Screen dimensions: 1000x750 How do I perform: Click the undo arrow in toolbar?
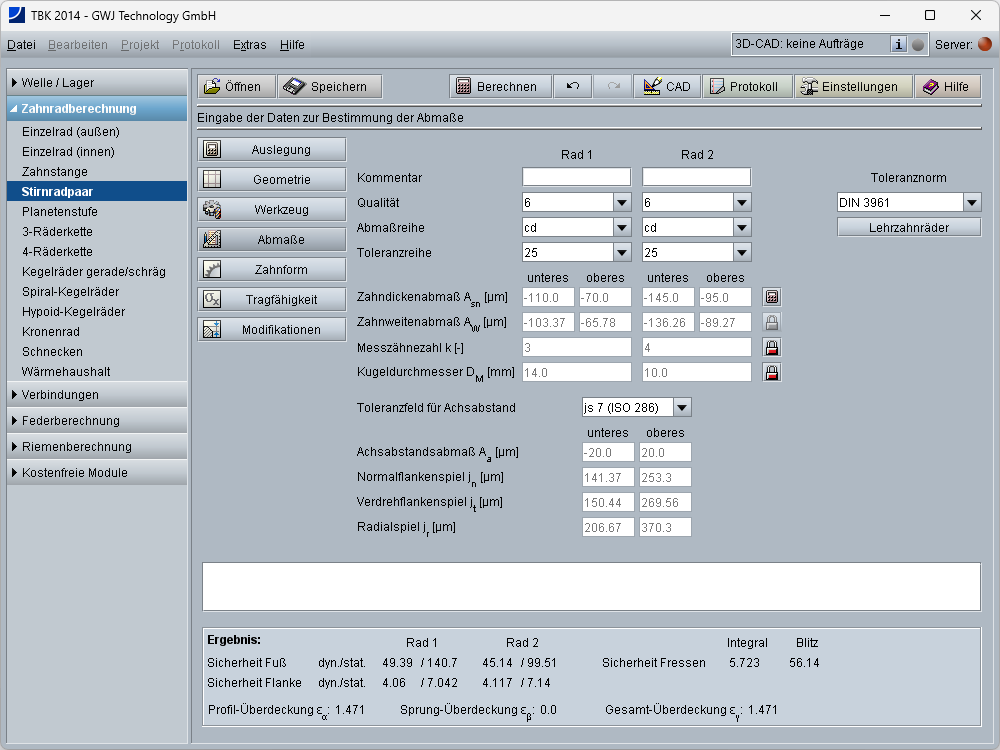pos(573,87)
